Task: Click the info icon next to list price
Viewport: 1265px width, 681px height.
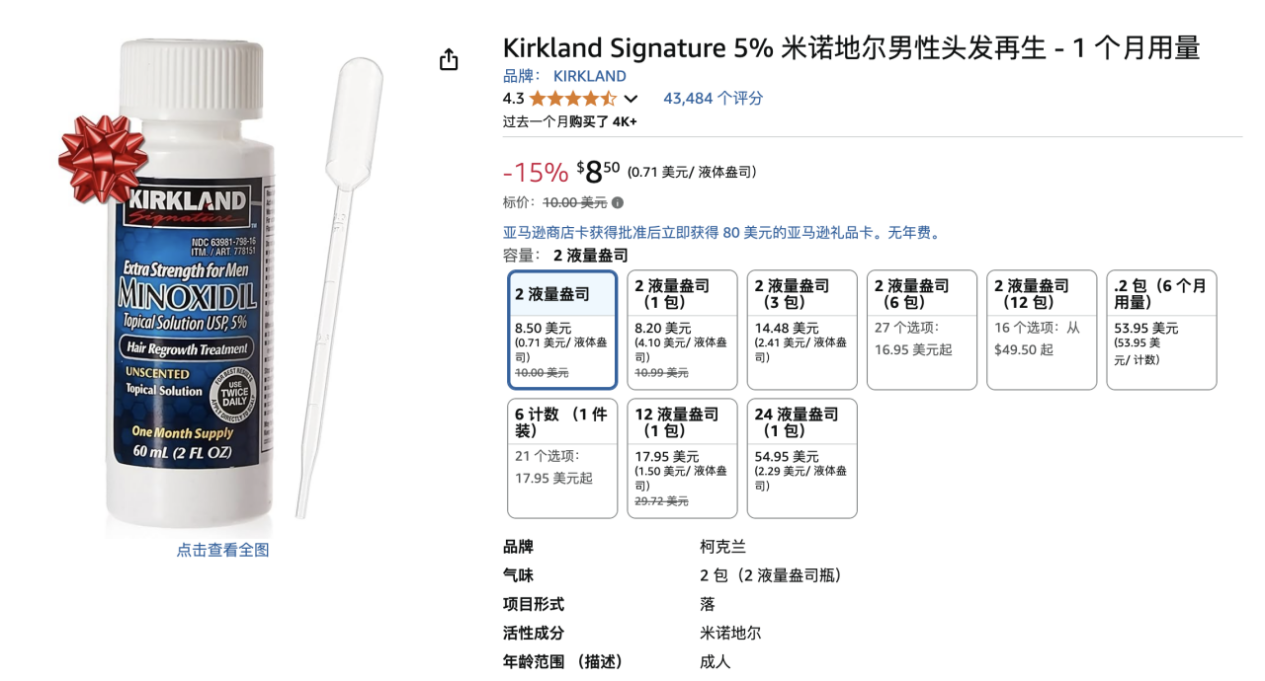Action: click(617, 203)
